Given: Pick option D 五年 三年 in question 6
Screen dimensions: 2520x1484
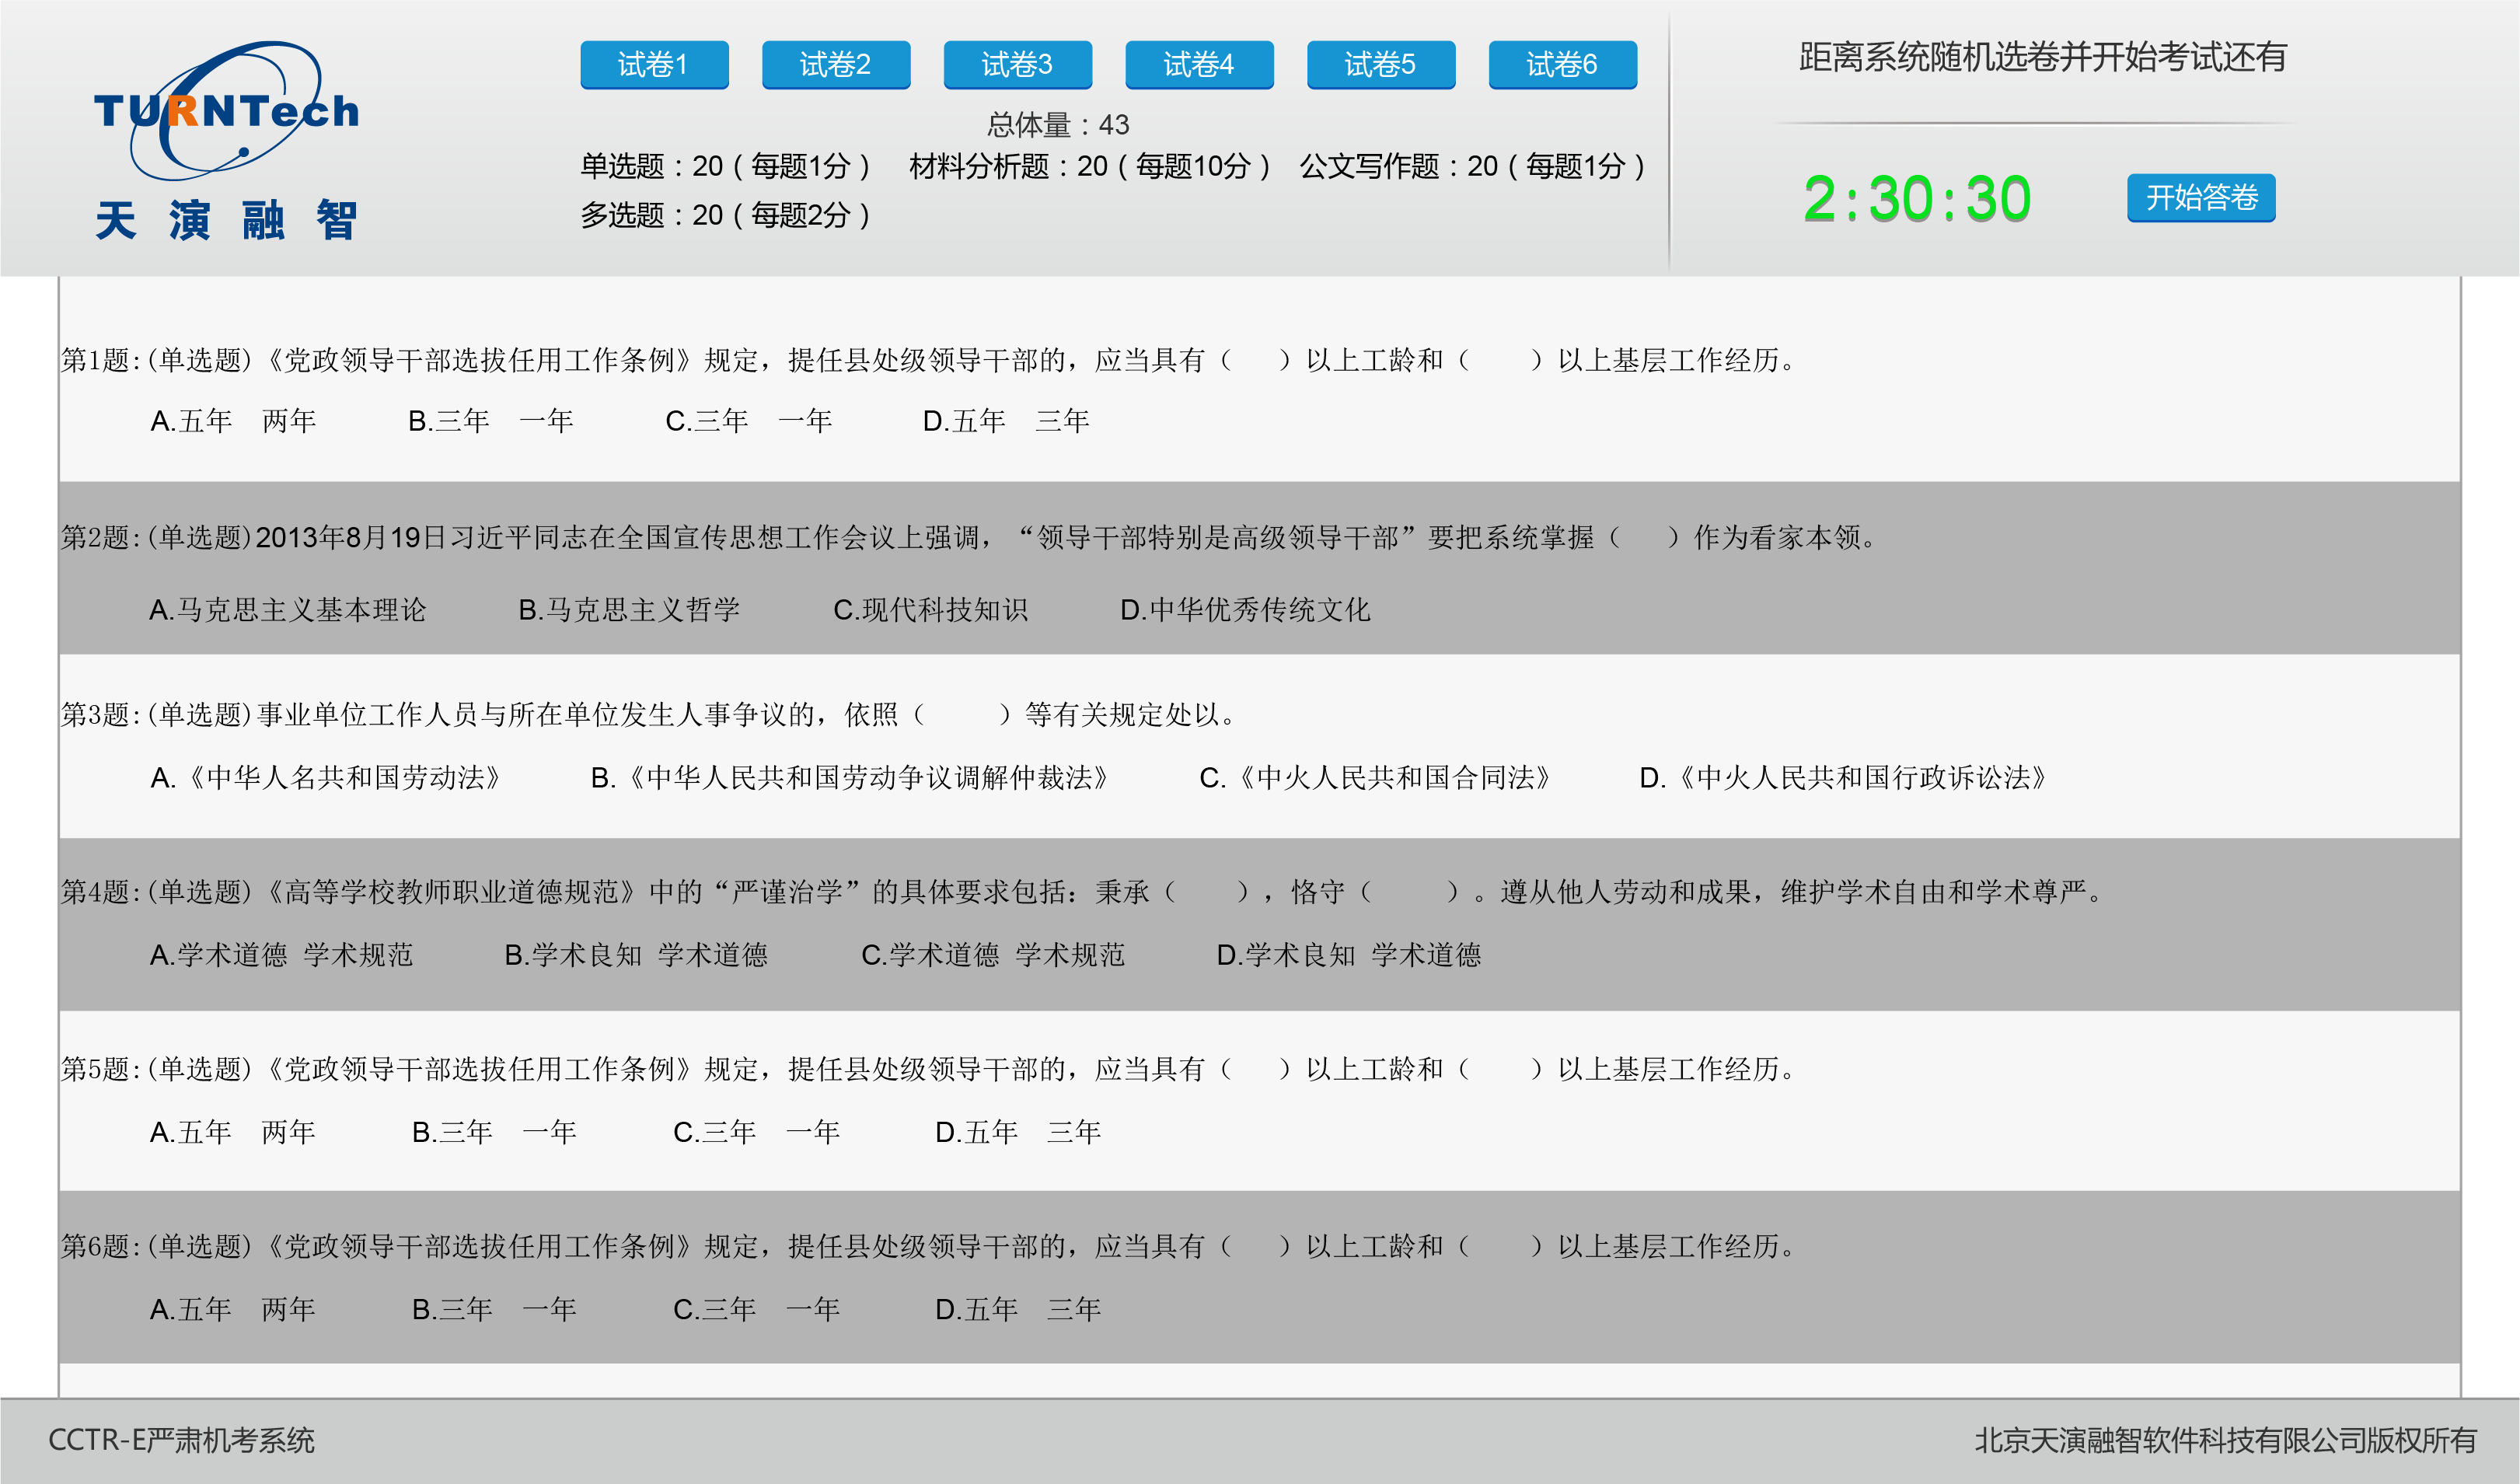Looking at the screenshot, I should tap(1018, 1309).
